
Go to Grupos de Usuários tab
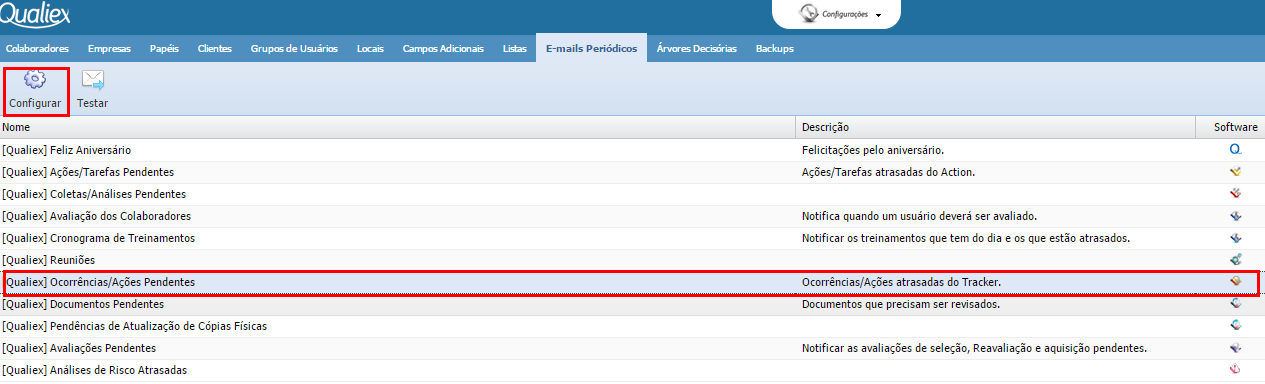pyautogui.click(x=294, y=48)
